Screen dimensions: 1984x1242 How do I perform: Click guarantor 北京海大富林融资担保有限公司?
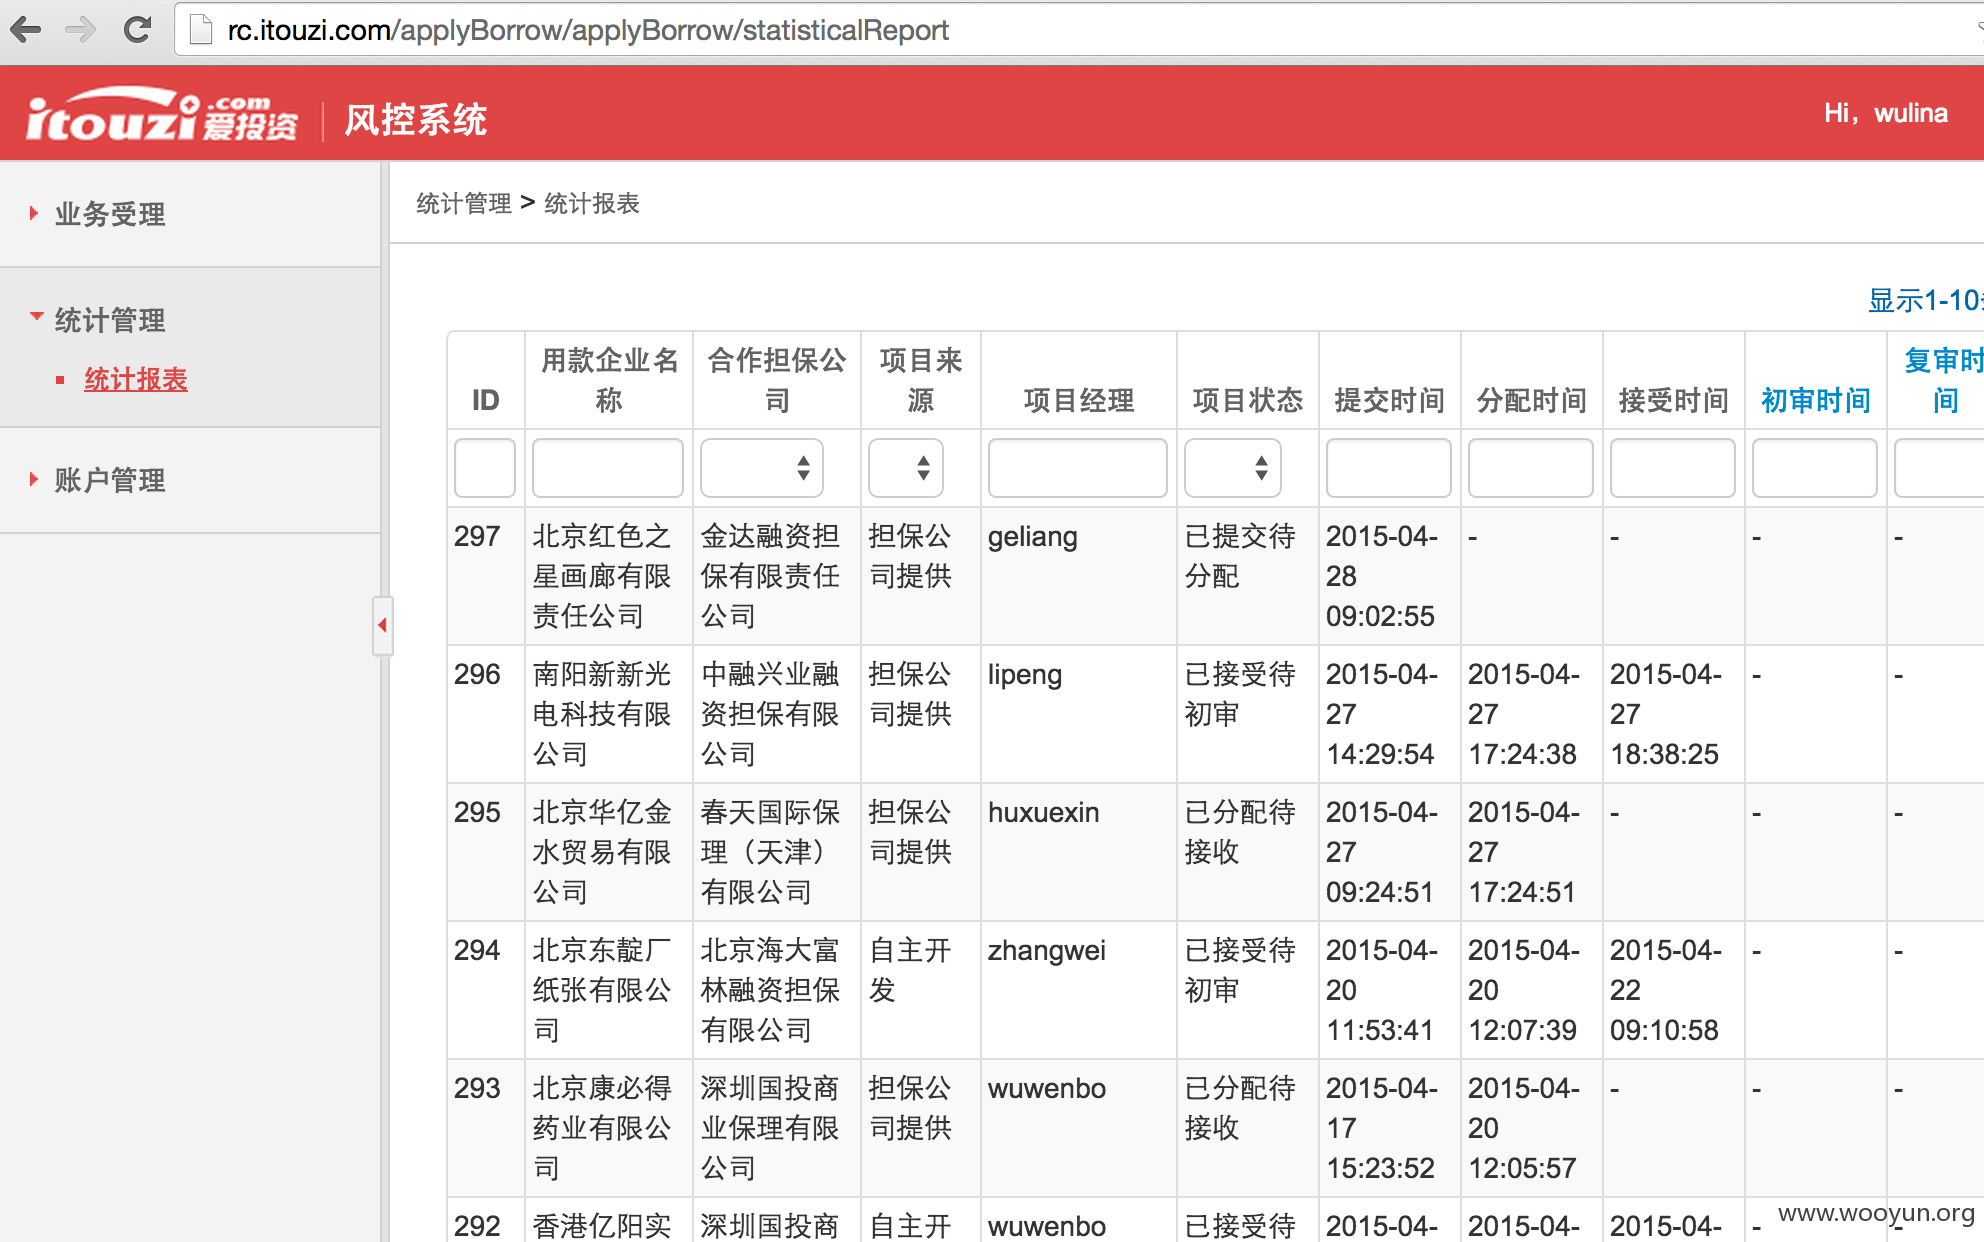770,991
